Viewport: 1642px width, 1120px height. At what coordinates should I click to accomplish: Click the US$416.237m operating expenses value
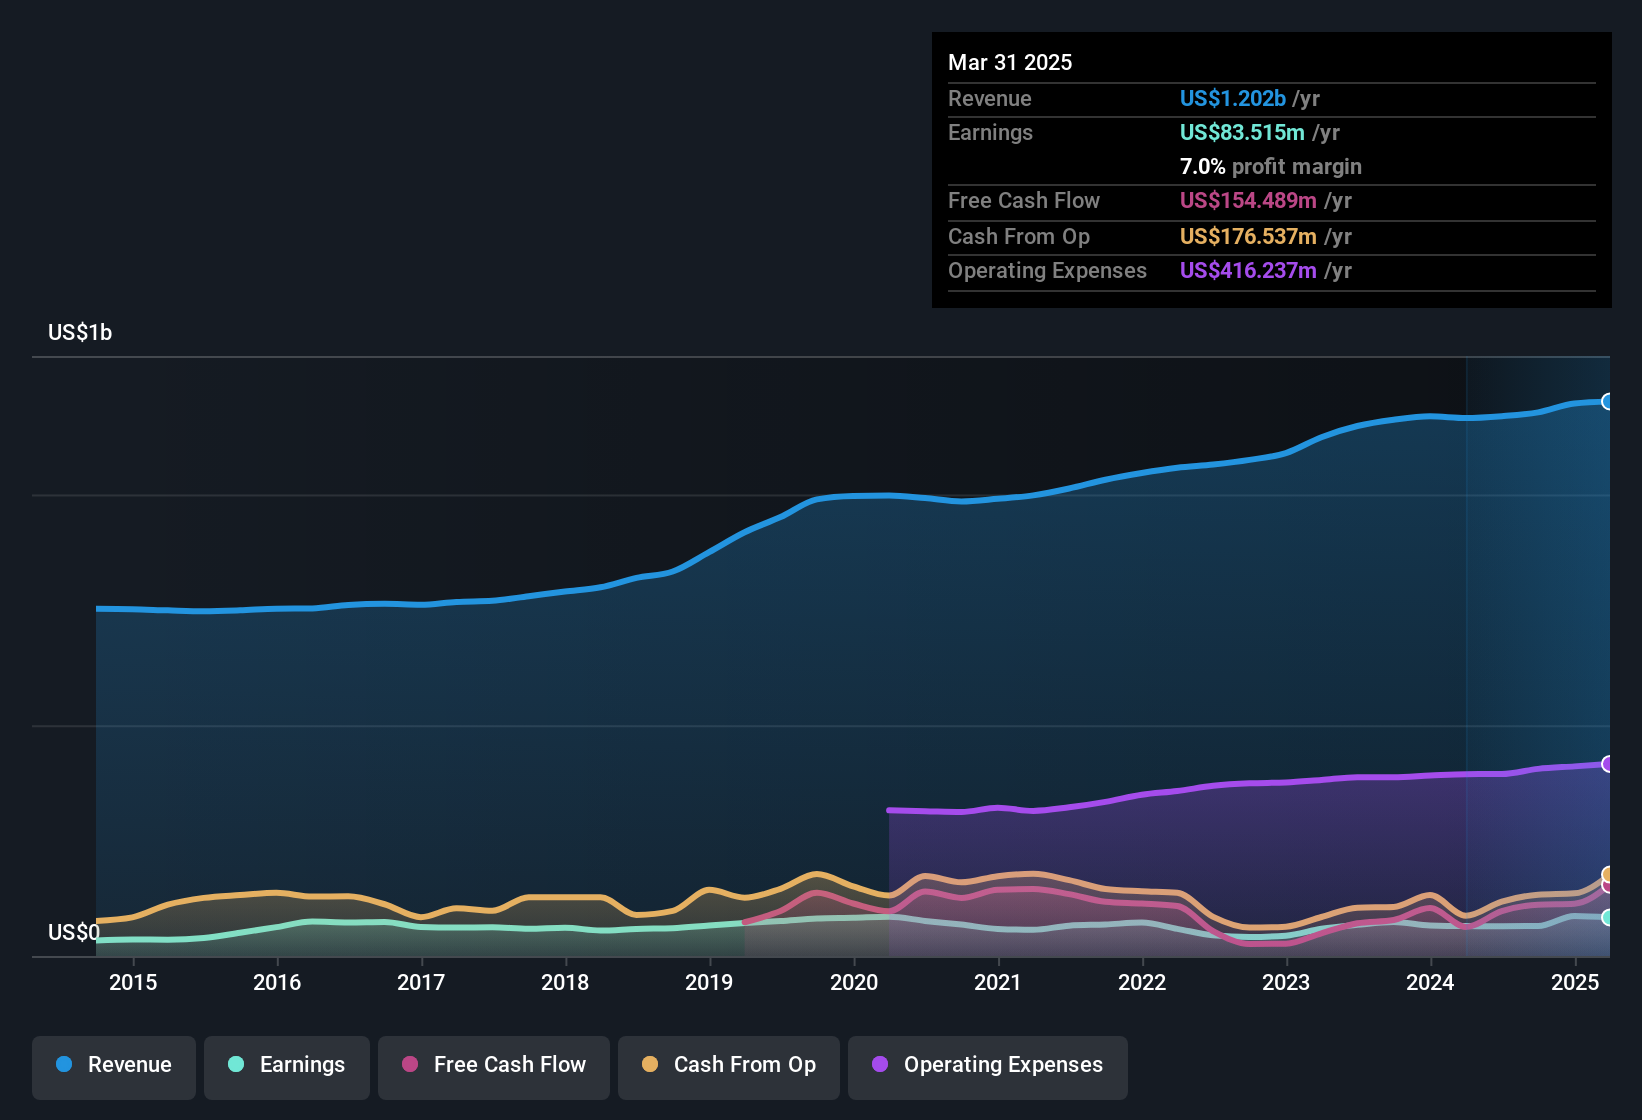tap(1248, 270)
